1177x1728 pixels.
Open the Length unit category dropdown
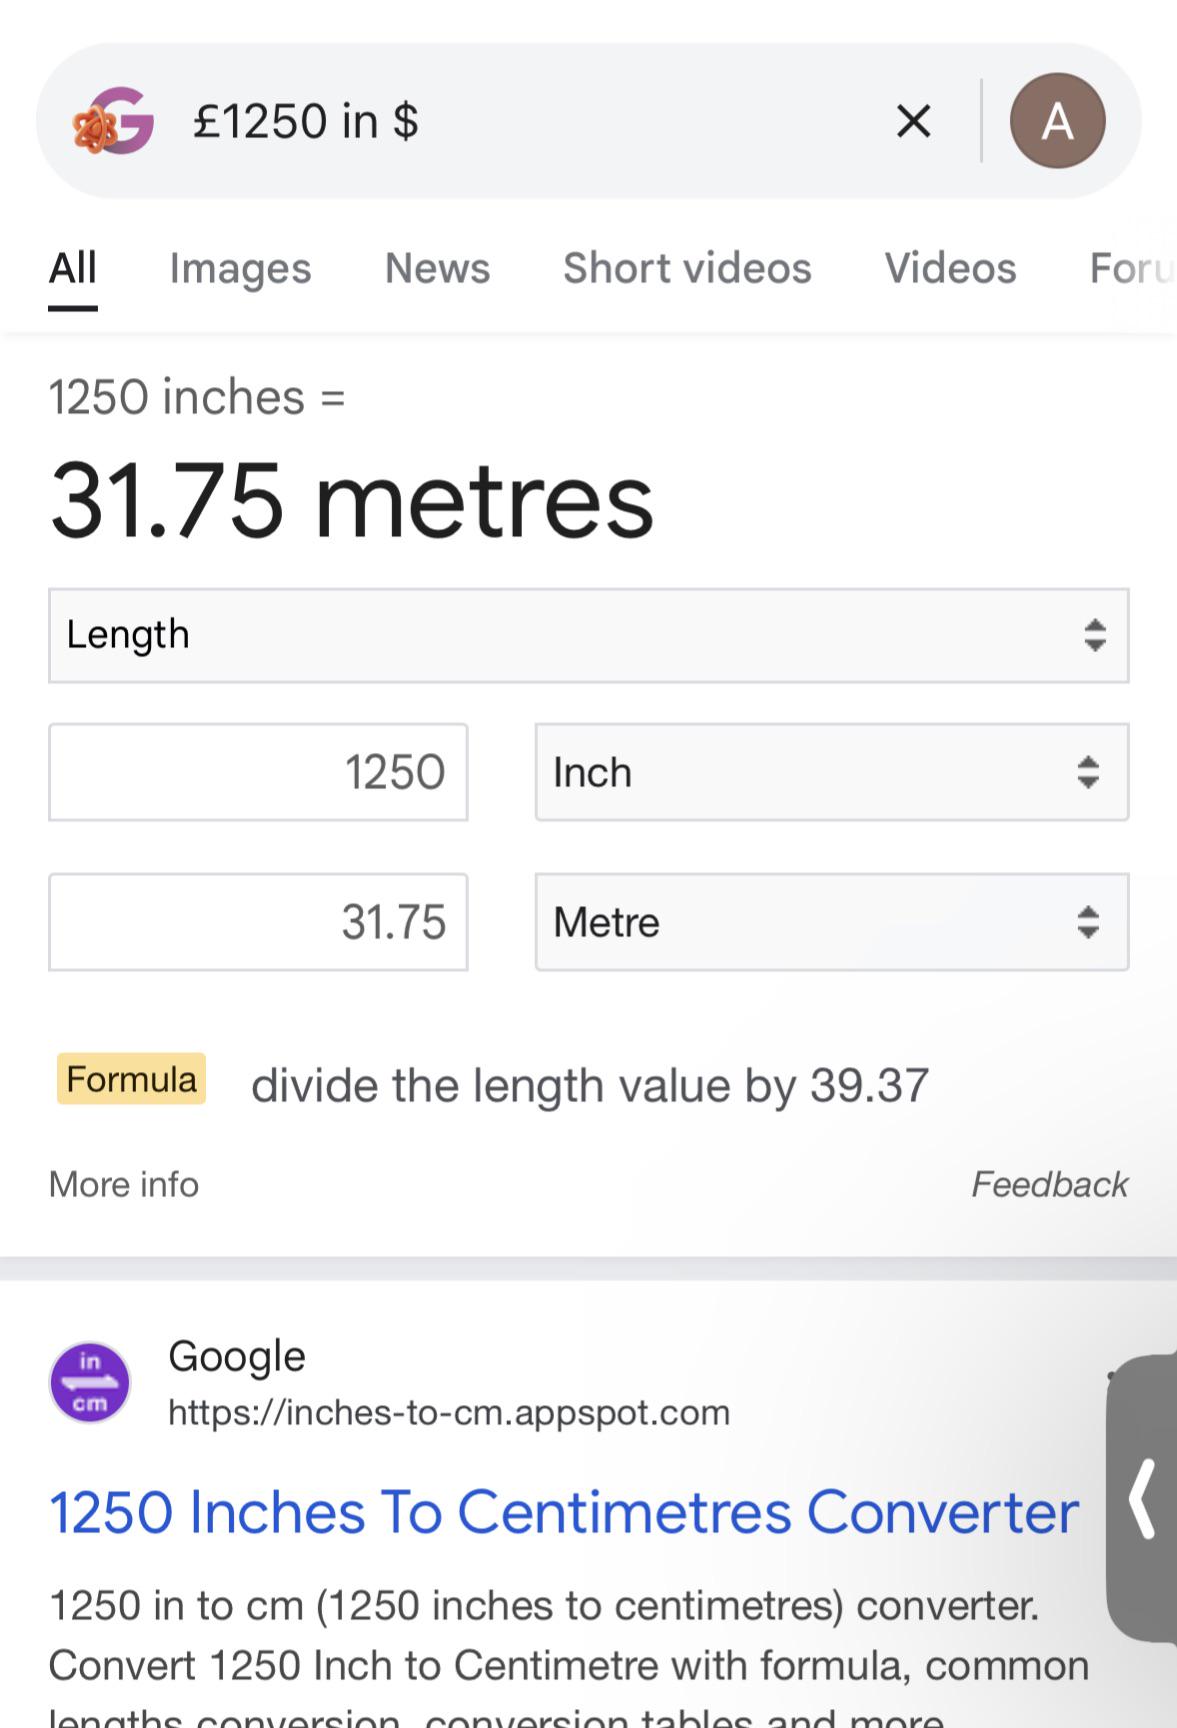pos(588,636)
